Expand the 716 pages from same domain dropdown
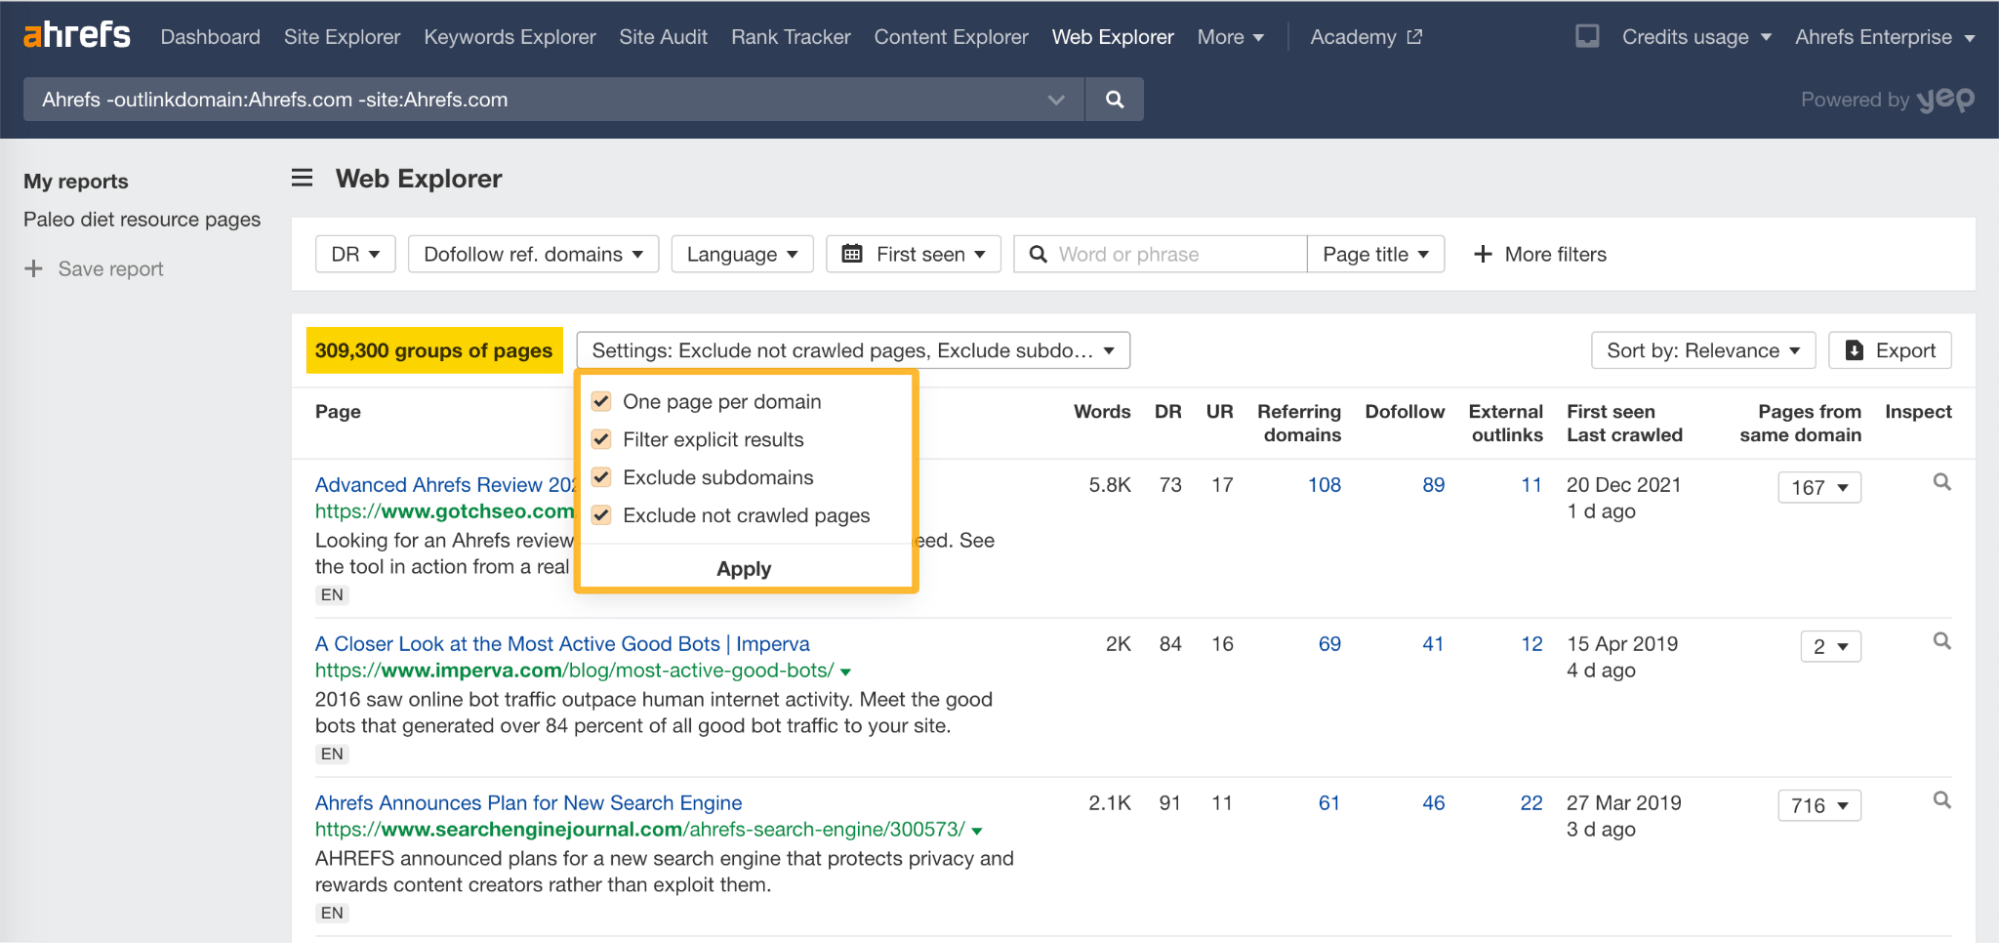1999x943 pixels. 1819,805
